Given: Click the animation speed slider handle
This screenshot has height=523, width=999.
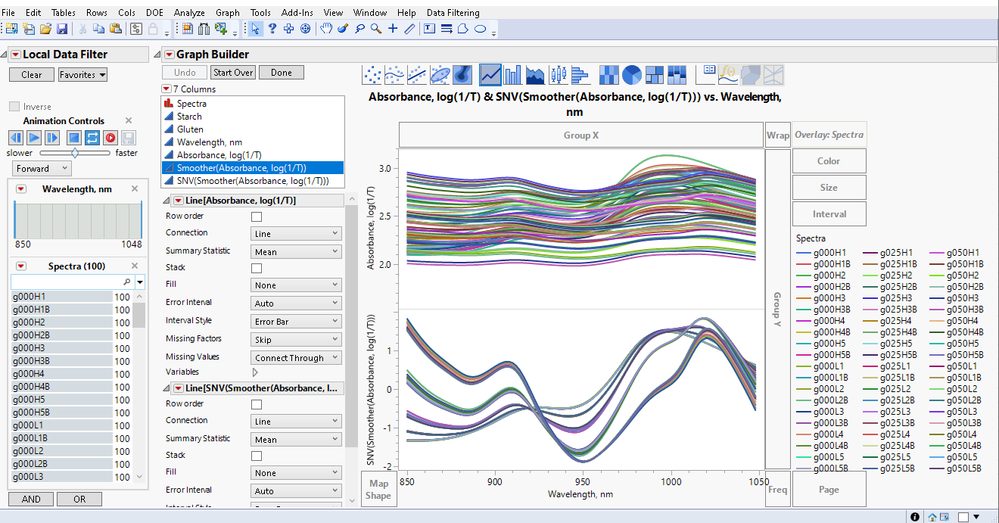Looking at the screenshot, I should [x=74, y=153].
